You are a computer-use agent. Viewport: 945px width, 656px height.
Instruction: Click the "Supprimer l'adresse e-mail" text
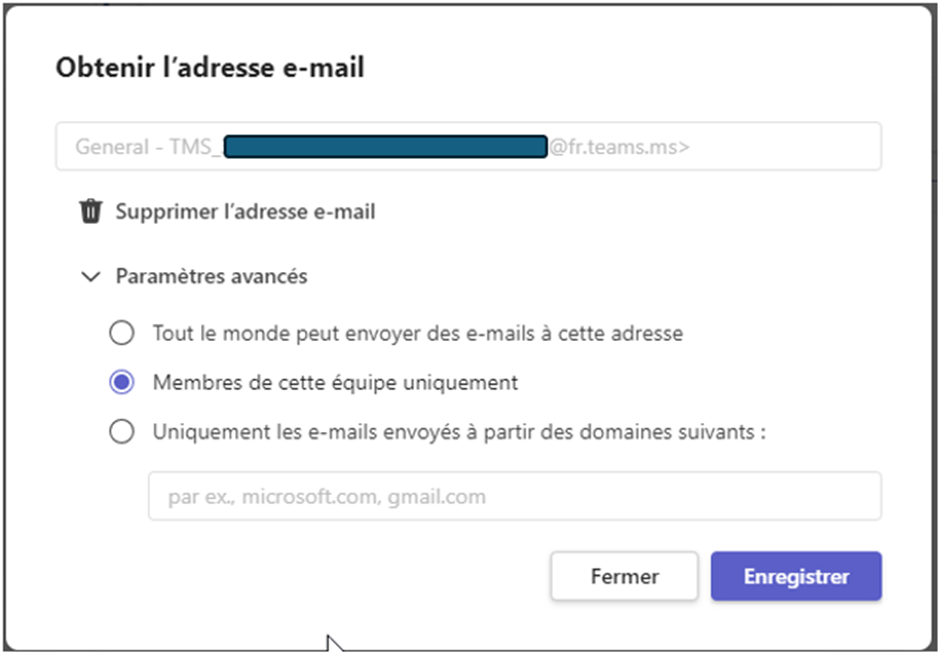[245, 212]
